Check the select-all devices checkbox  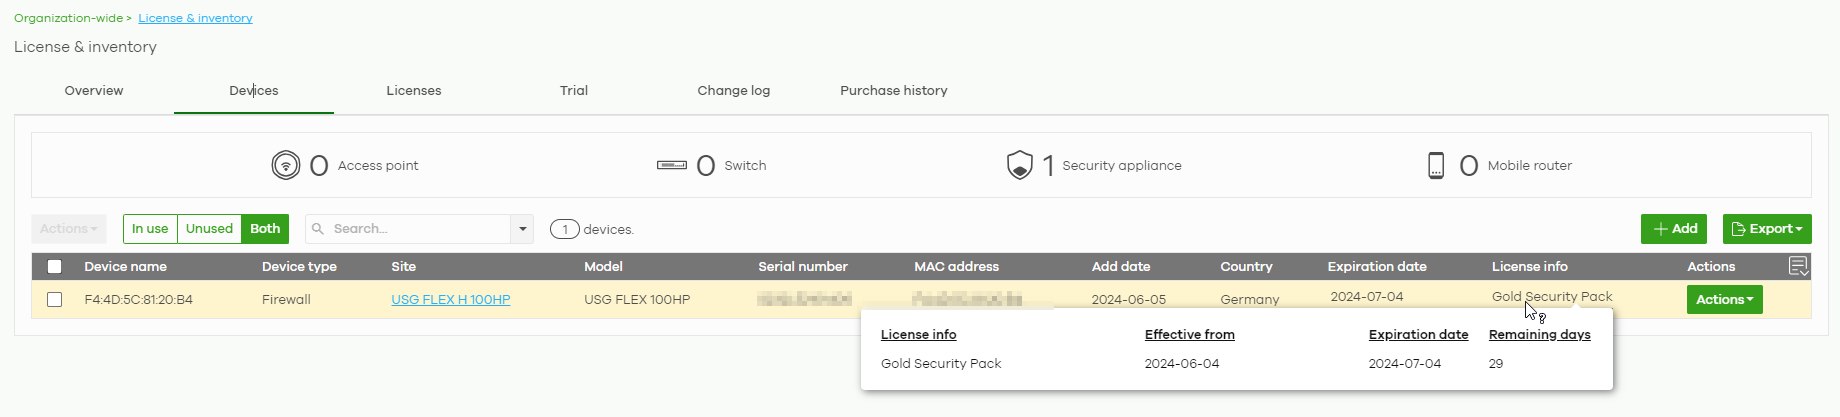click(x=55, y=267)
